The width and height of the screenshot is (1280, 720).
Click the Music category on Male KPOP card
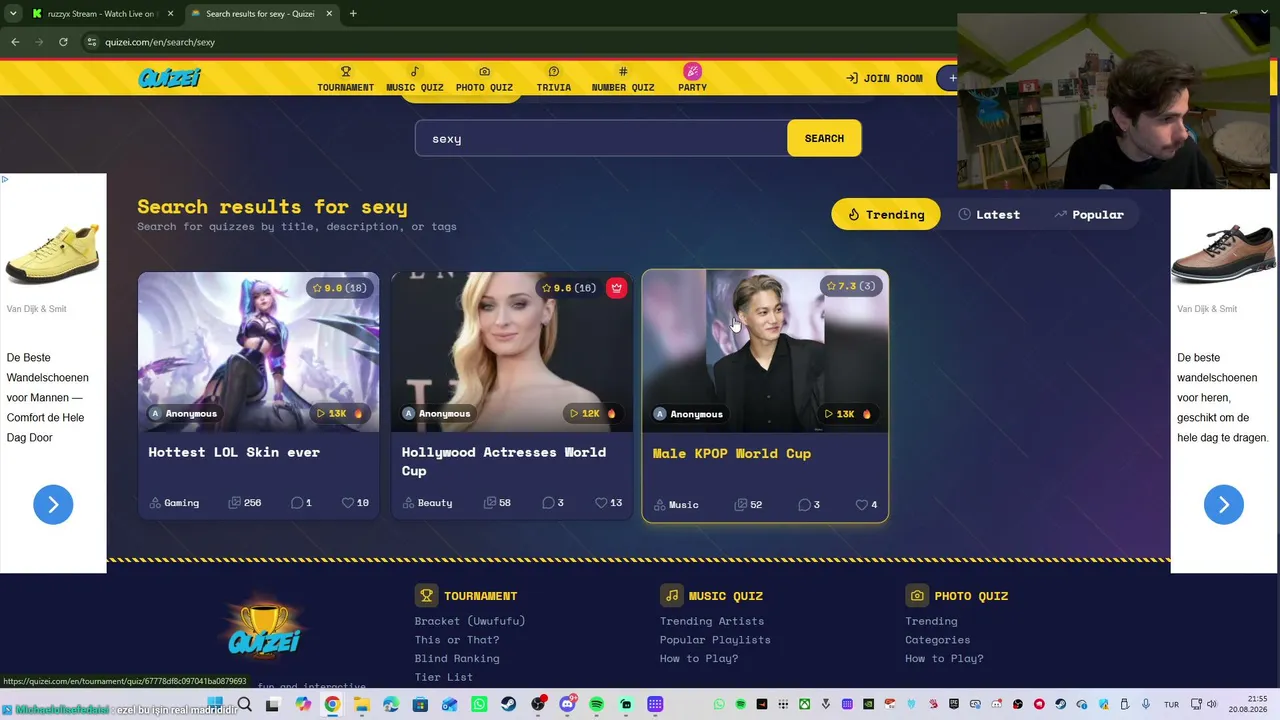(676, 505)
